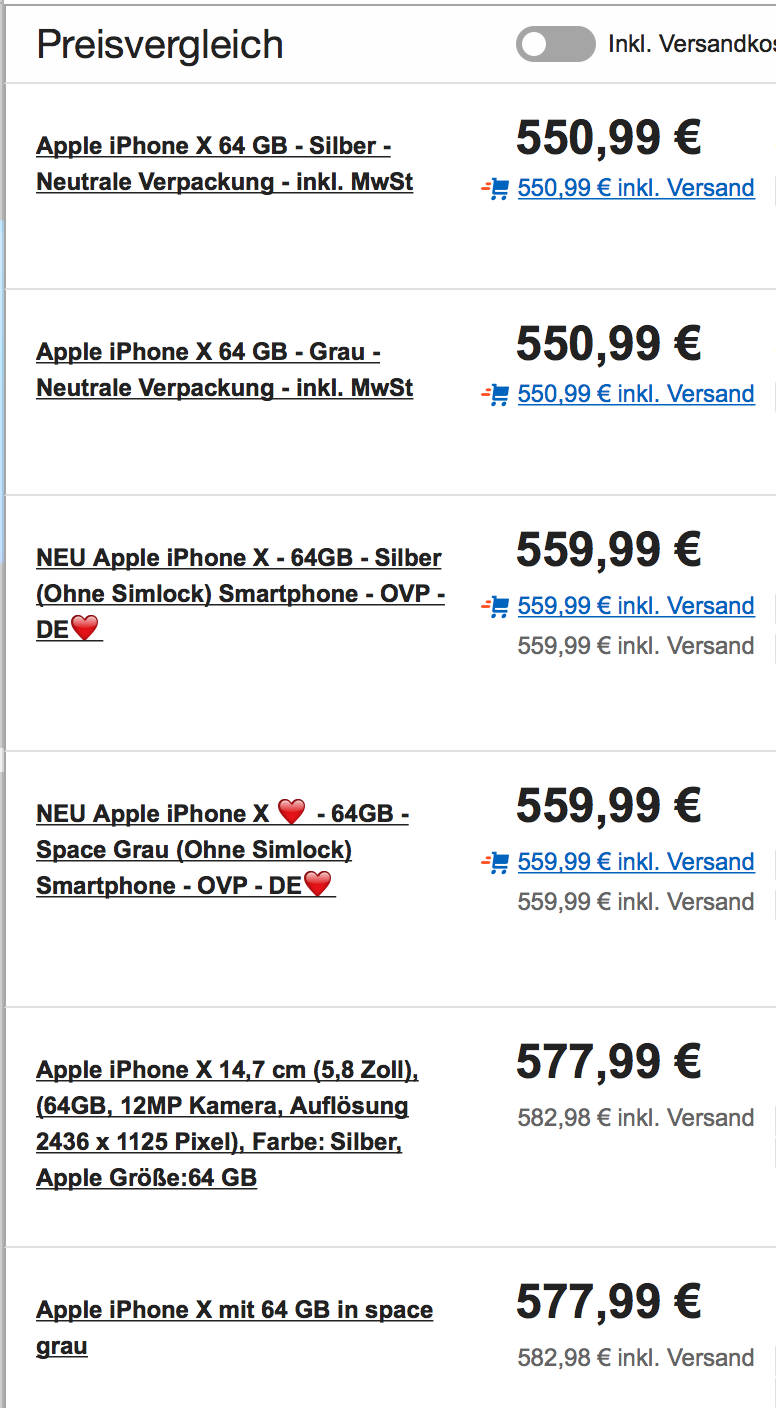Click grey '582,98 € inkl. Versand' under space grau listing
This screenshot has height=1408, width=776.
click(636, 1358)
